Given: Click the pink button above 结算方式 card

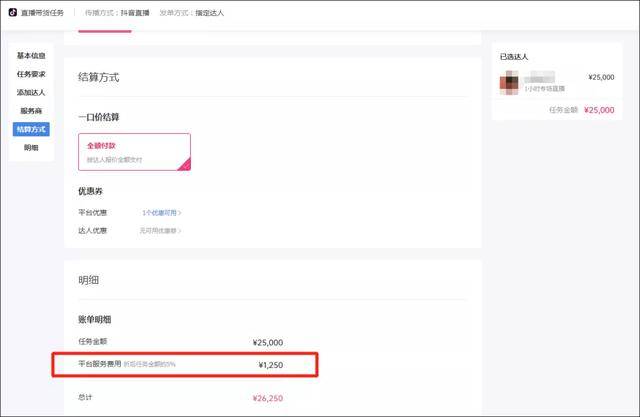Looking at the screenshot, I should pos(104,29).
